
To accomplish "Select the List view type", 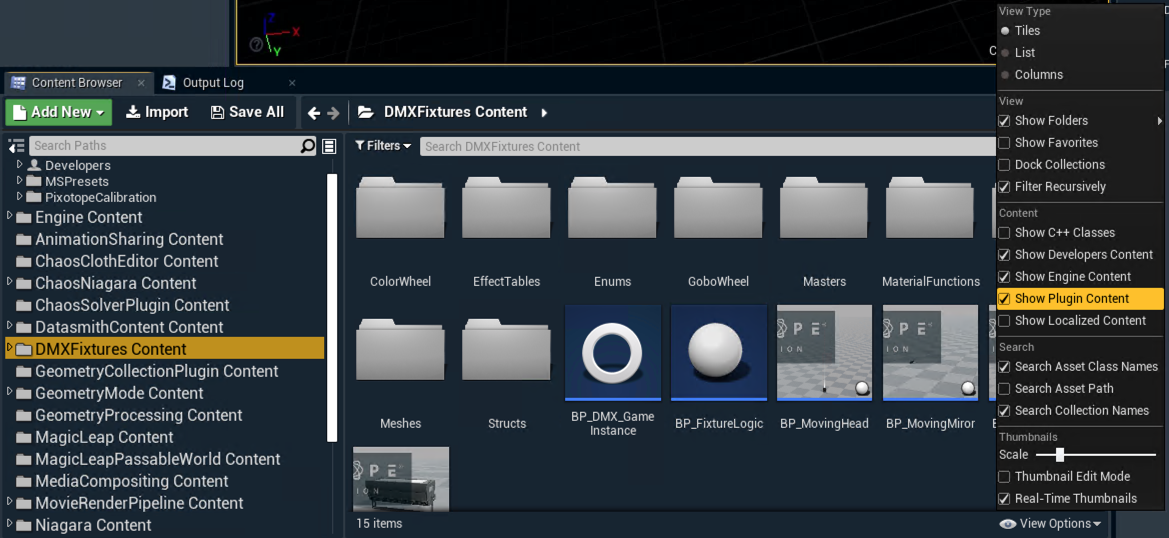I will tap(1025, 53).
